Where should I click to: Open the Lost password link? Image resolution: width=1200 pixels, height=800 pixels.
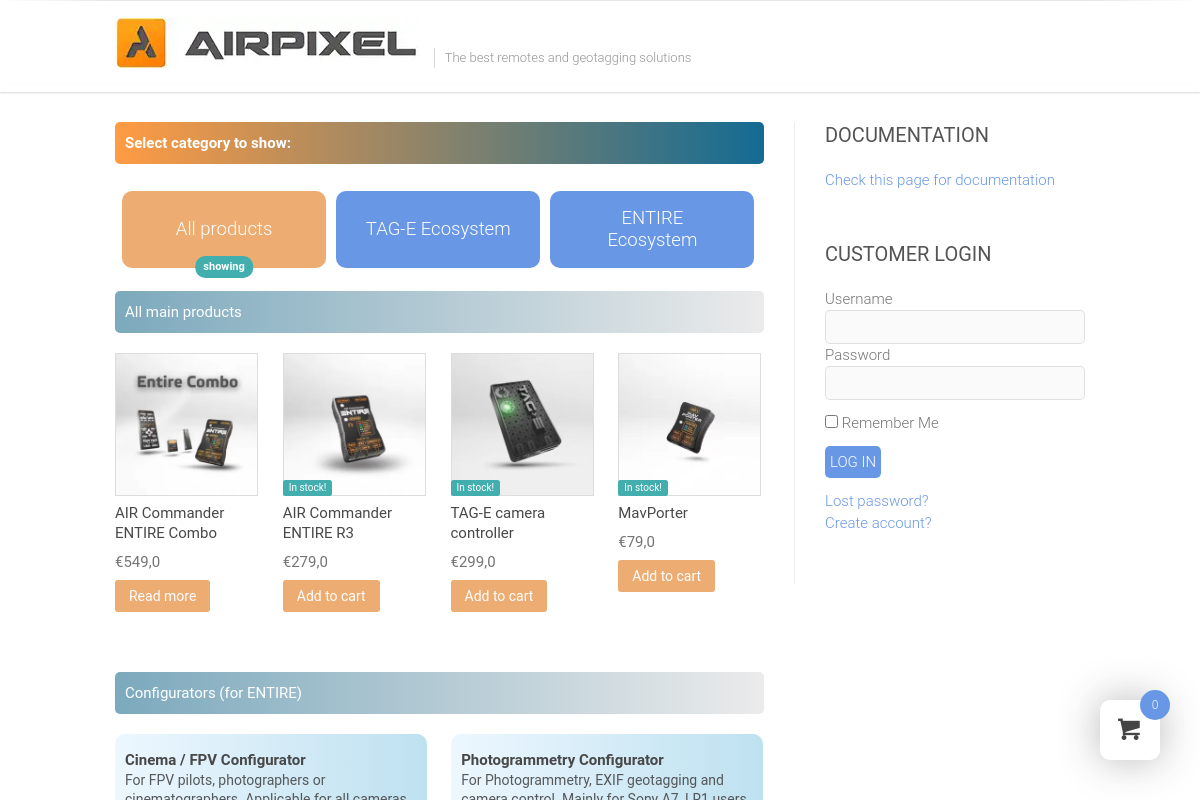(x=877, y=501)
